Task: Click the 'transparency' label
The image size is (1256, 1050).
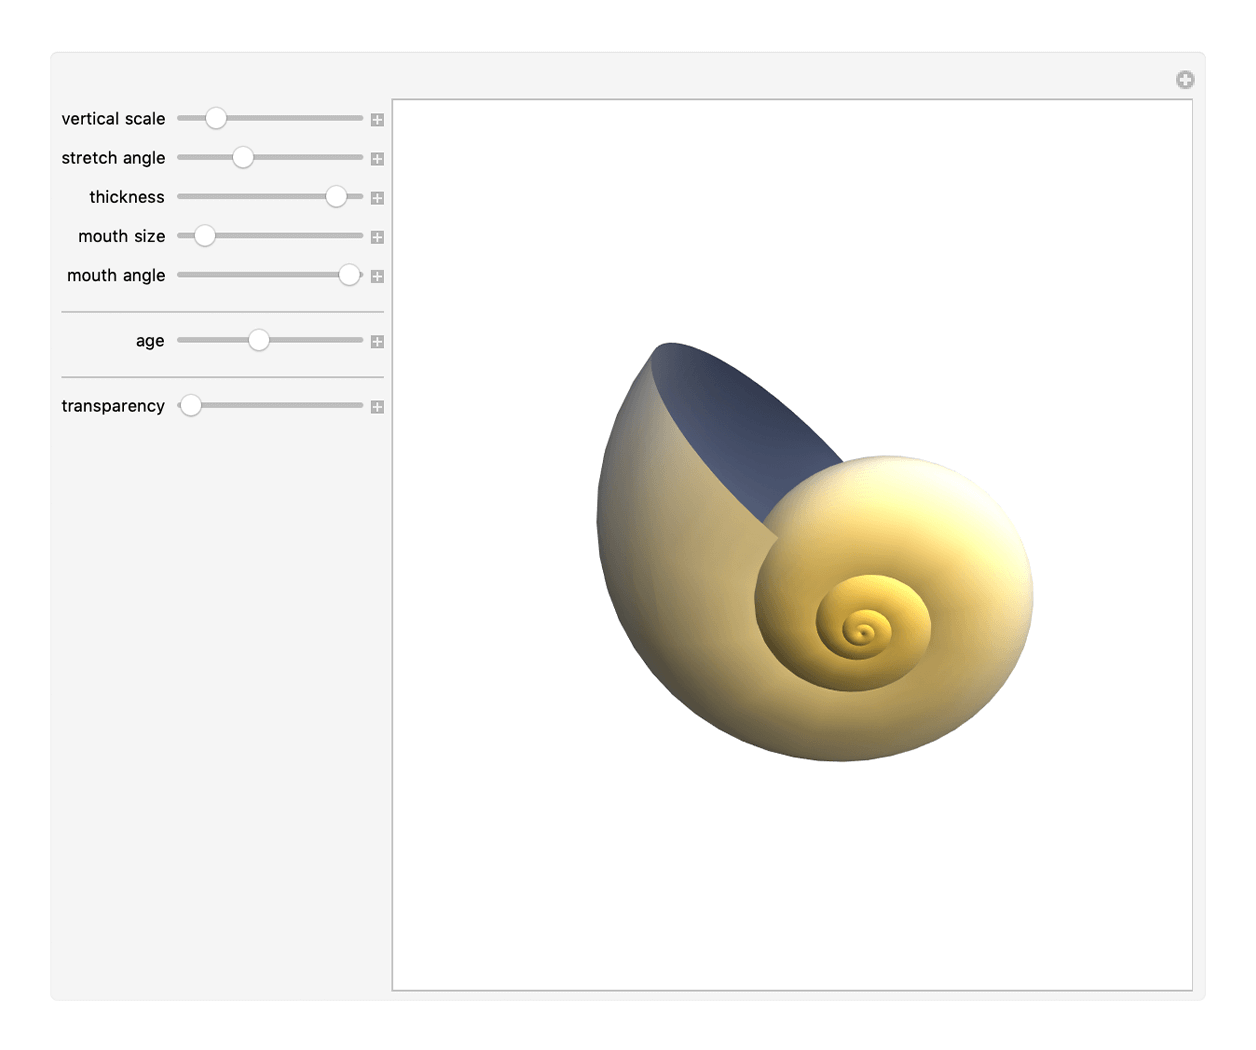Action: (113, 406)
